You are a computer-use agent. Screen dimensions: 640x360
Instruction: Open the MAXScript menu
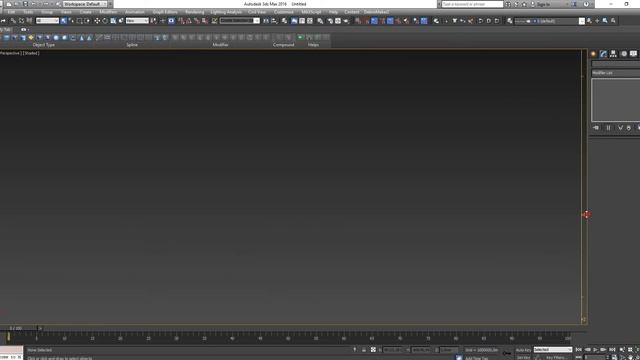311,12
